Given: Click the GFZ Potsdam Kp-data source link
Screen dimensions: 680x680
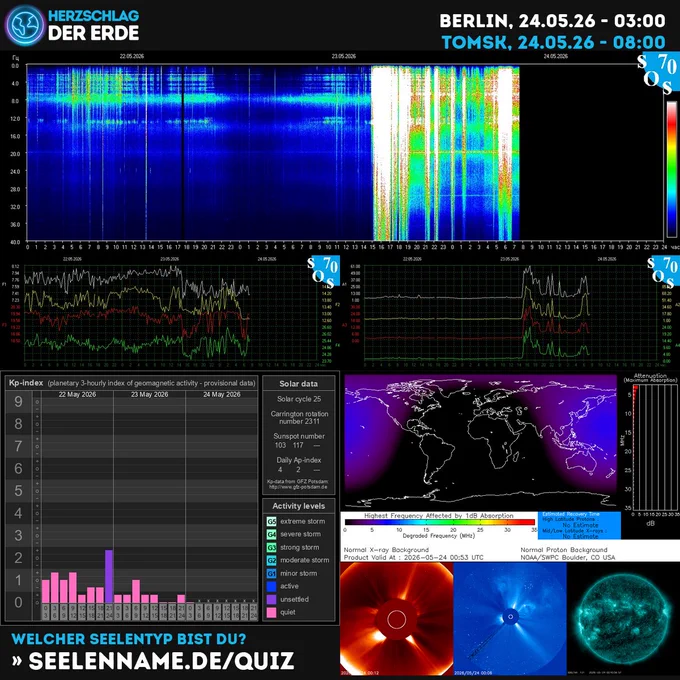Looking at the screenshot, I should [298, 484].
